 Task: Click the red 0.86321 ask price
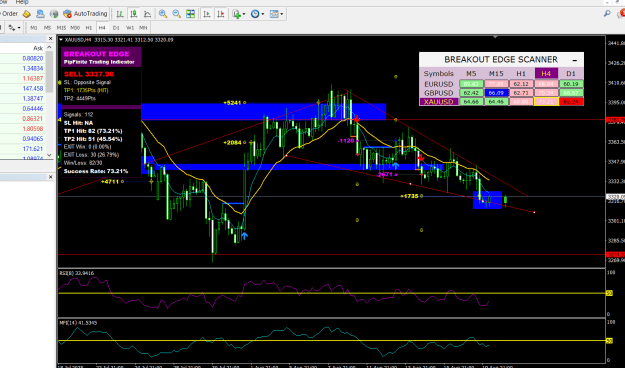(x=33, y=119)
